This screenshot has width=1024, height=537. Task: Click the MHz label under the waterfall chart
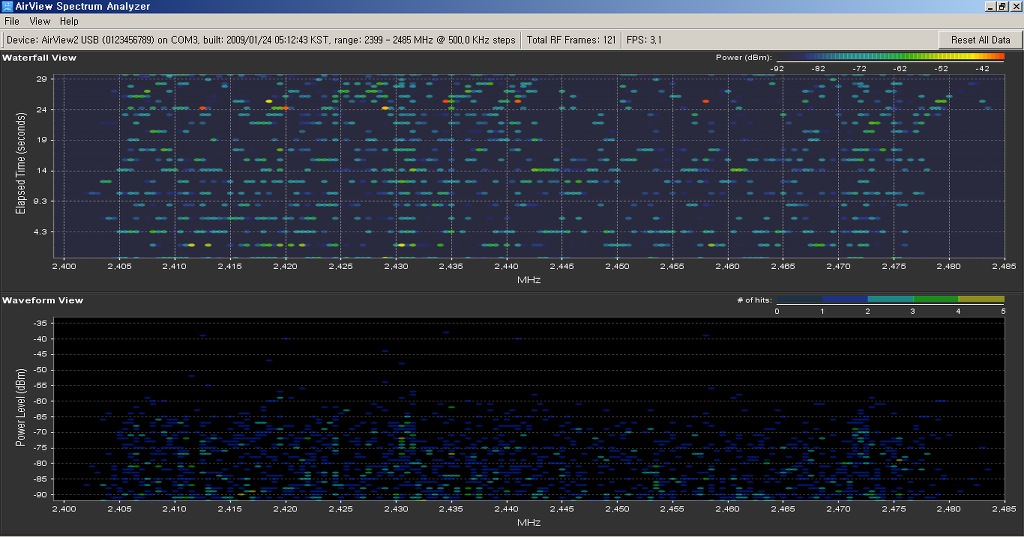(528, 280)
